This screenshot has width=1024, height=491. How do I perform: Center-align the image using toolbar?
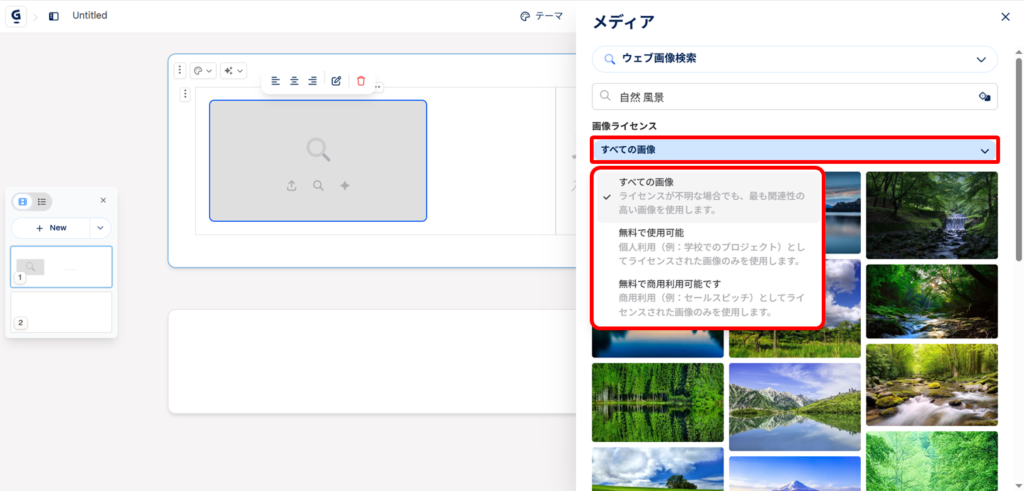tap(294, 81)
